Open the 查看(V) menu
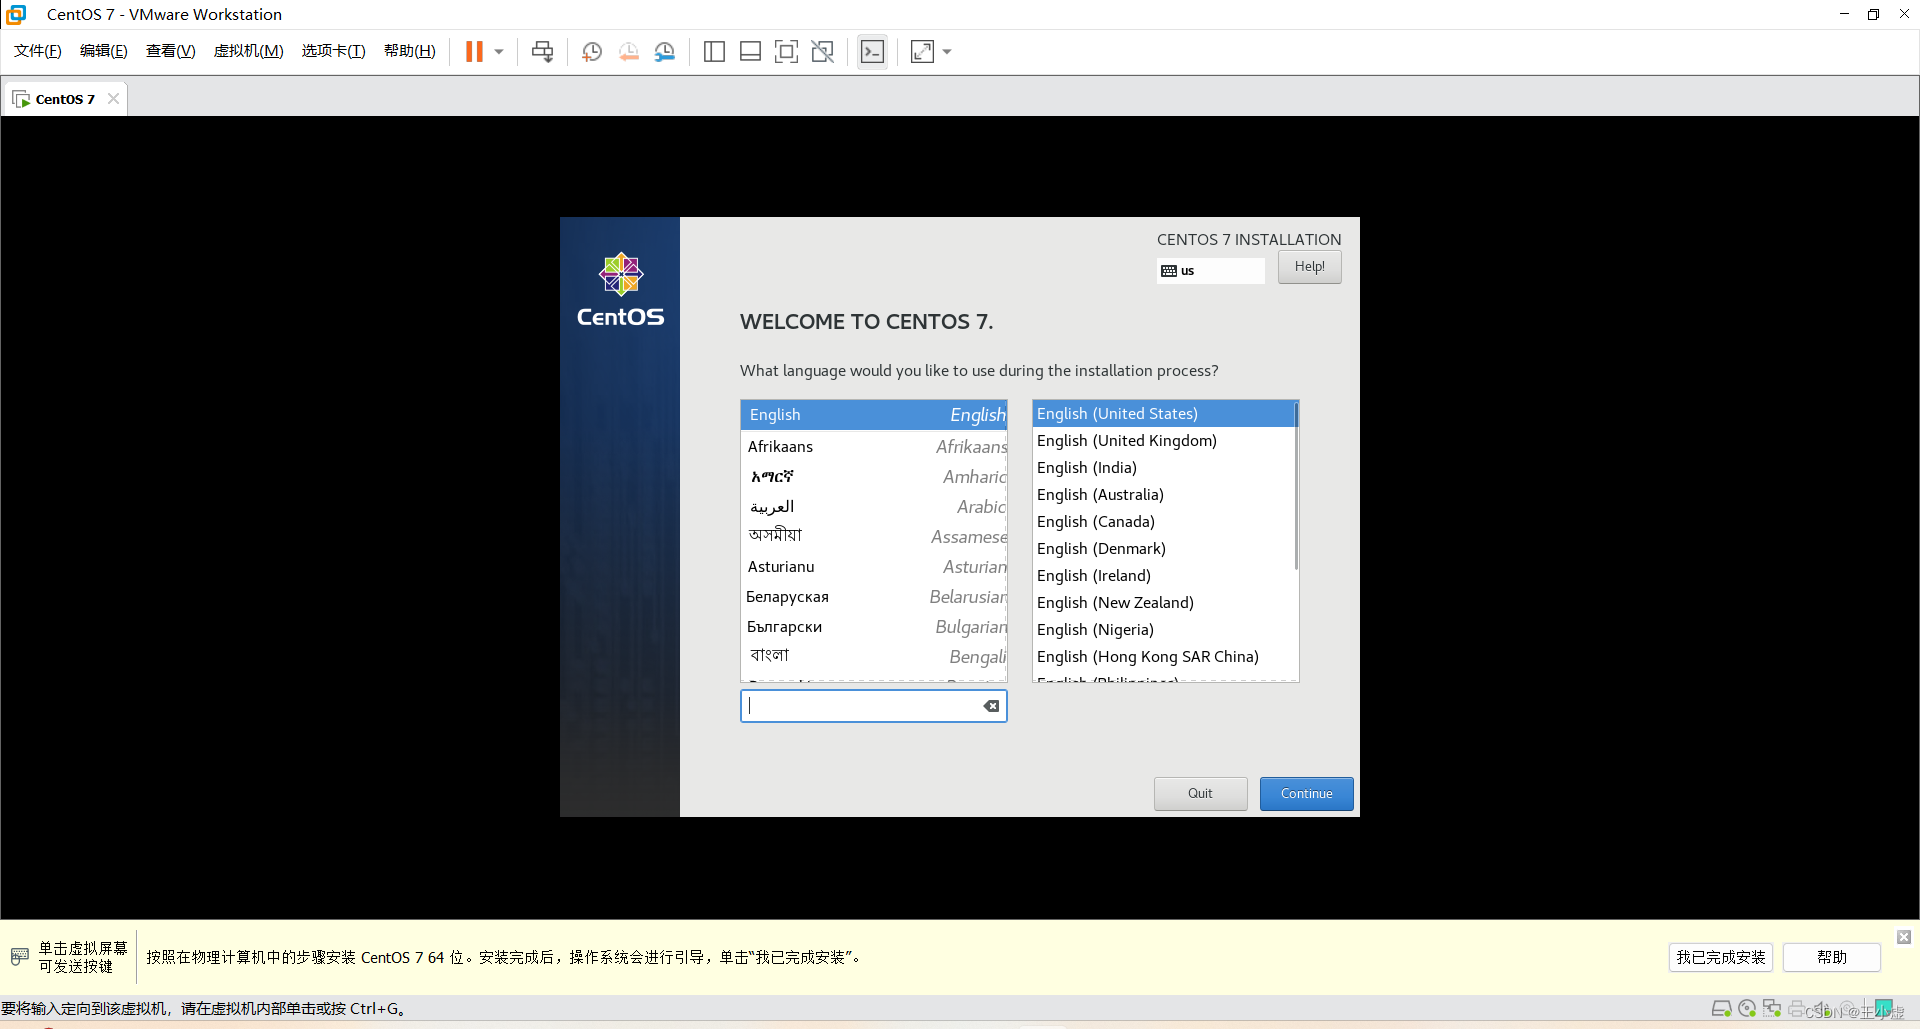Image resolution: width=1920 pixels, height=1029 pixels. pyautogui.click(x=170, y=51)
